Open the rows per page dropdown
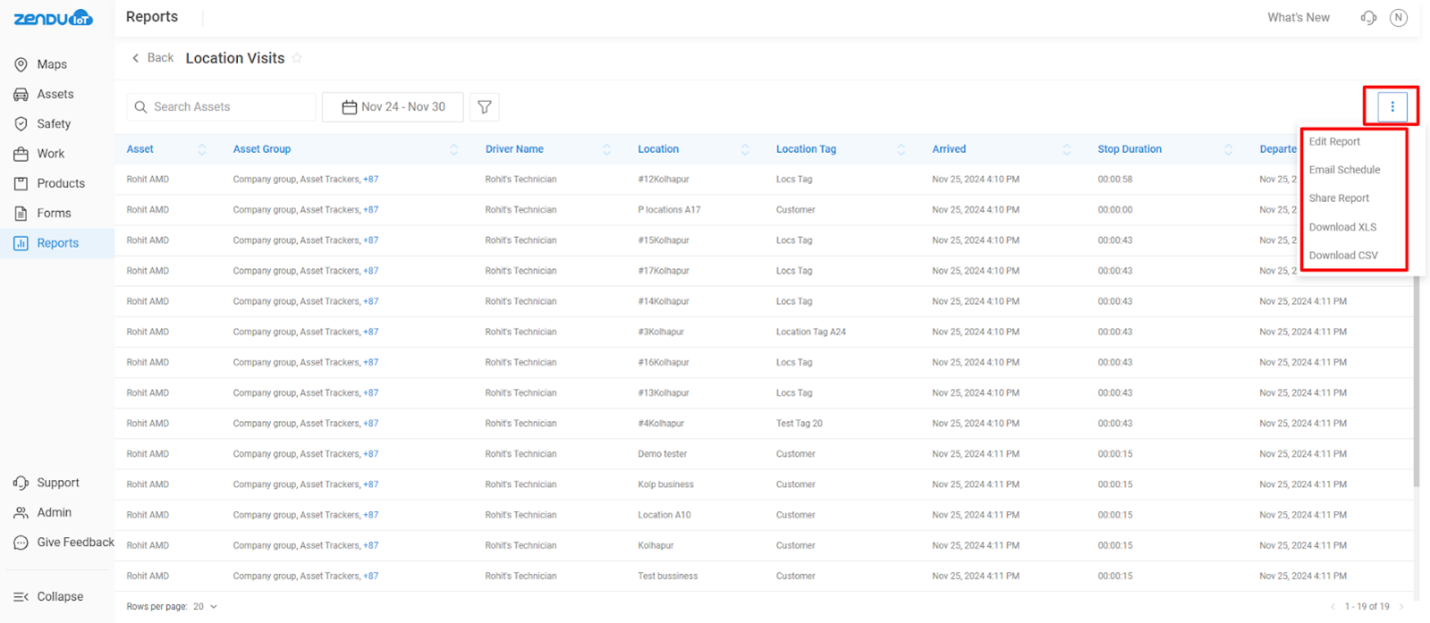Viewport: 1430px width, 623px height. [205, 607]
